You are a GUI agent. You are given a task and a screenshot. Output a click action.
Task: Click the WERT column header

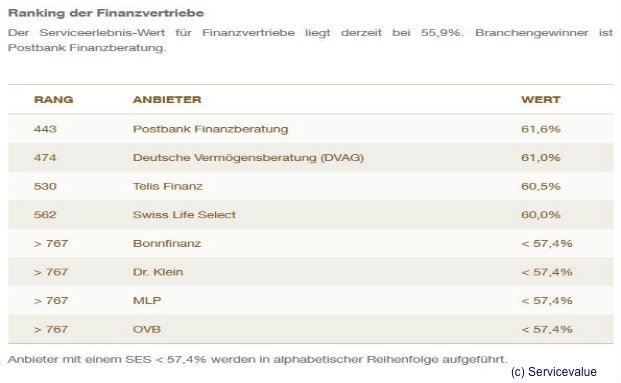pyautogui.click(x=541, y=99)
